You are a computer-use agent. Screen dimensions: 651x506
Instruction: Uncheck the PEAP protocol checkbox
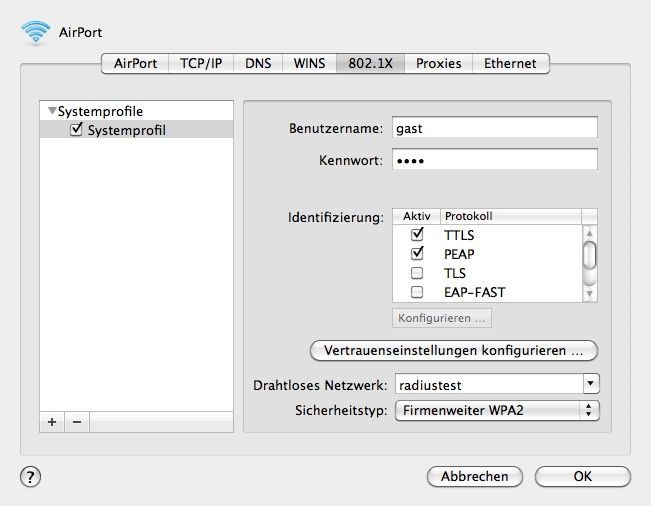coord(417,253)
